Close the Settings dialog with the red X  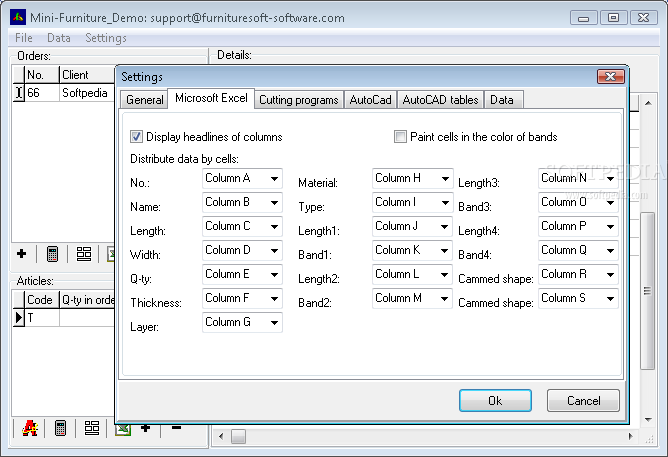(610, 77)
